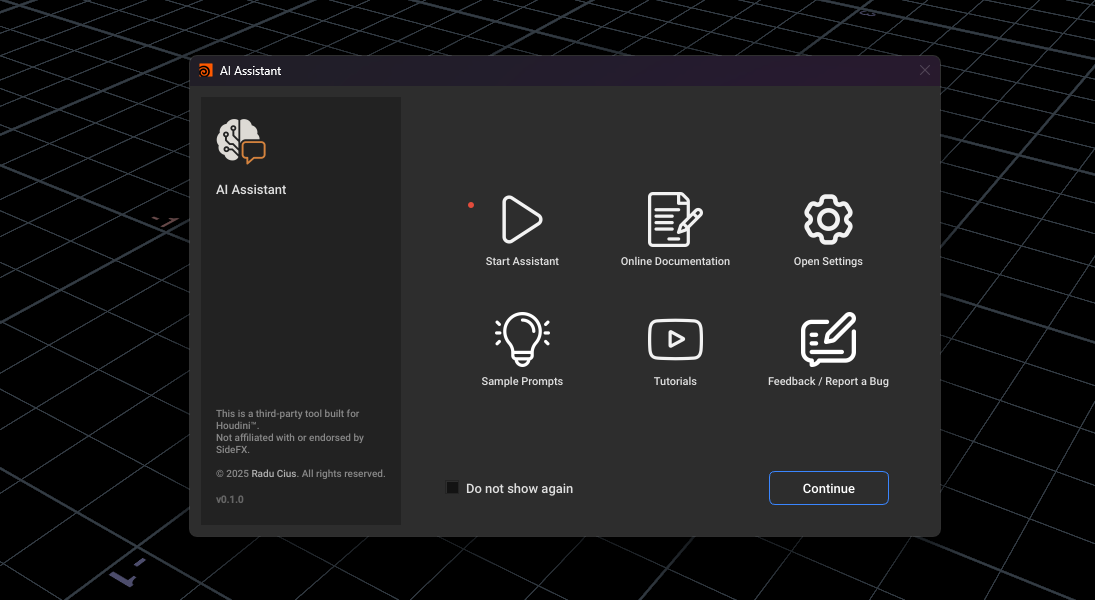The width and height of the screenshot is (1095, 600).
Task: Click the v0.1.0 version text
Action: coord(230,499)
